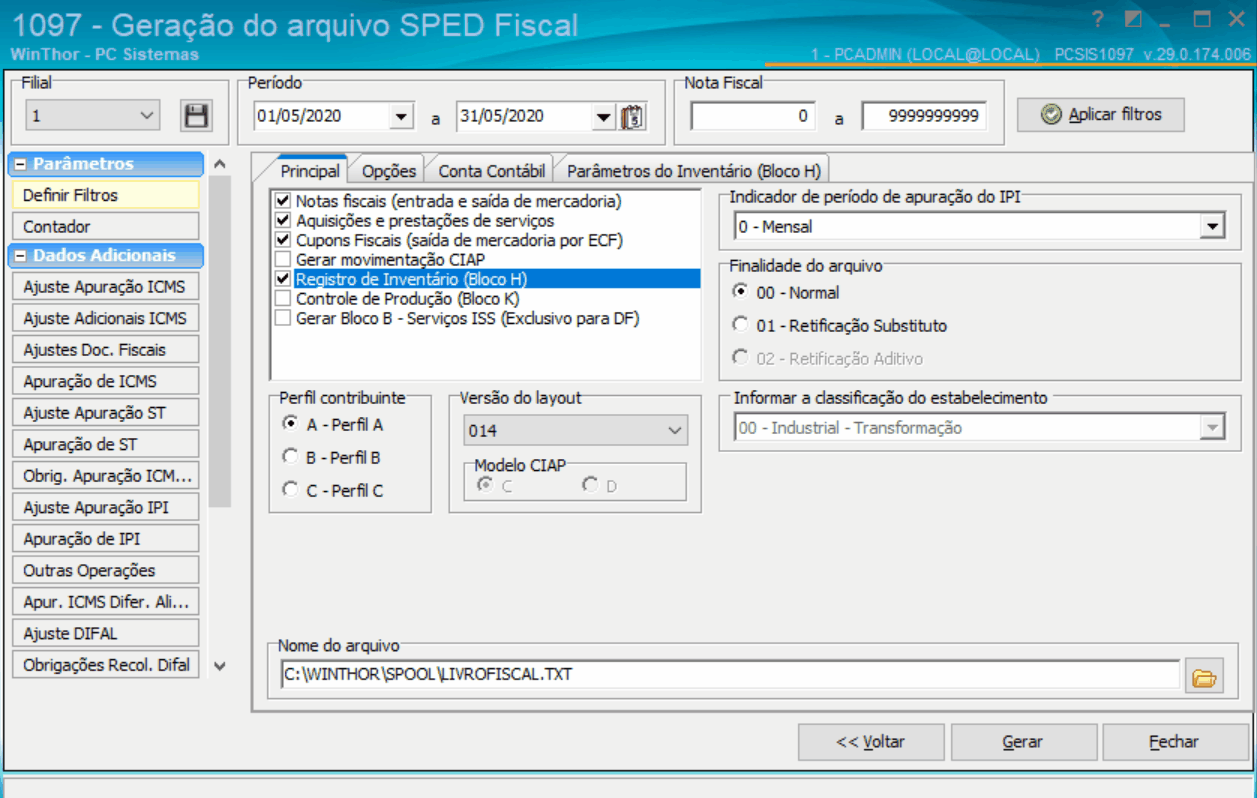
Task: Click the help question mark icon
Action: [x=1098, y=19]
